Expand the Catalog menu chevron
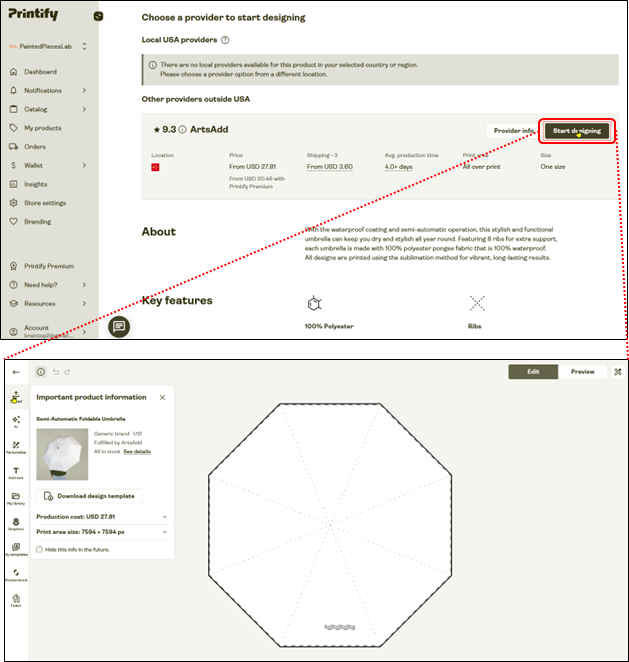 [84, 109]
